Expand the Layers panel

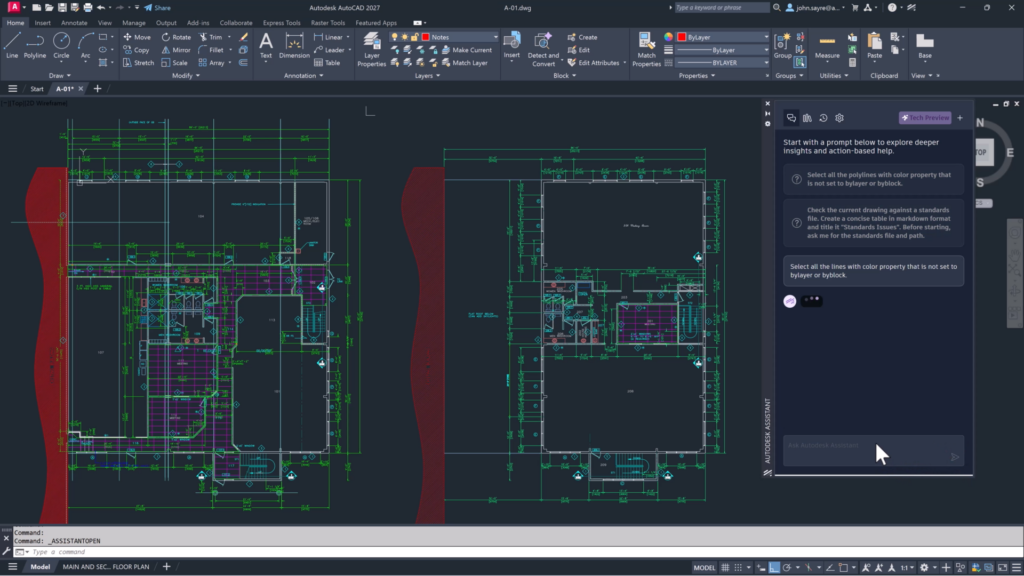point(427,76)
